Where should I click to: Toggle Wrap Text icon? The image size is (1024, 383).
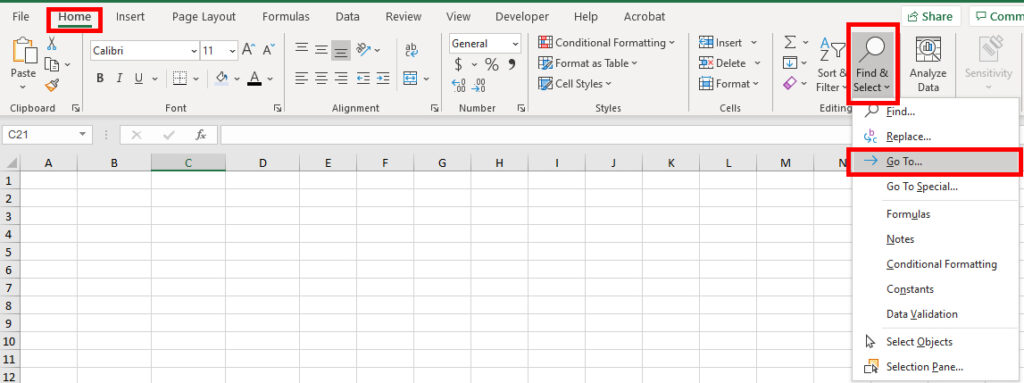tap(411, 50)
